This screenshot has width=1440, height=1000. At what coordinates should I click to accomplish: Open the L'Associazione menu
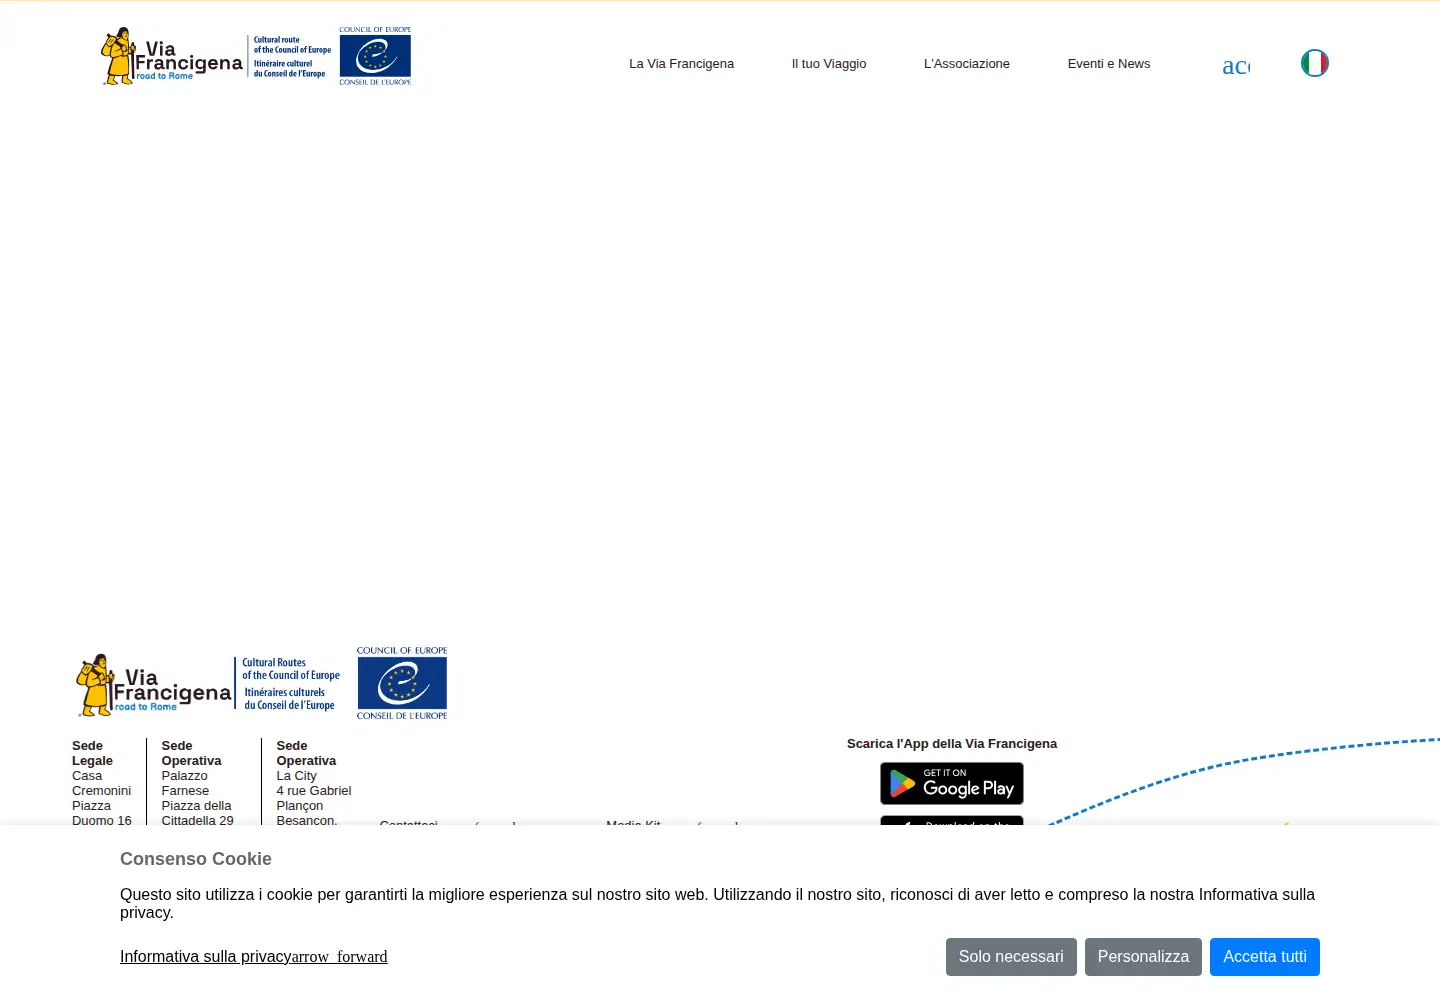967,64
